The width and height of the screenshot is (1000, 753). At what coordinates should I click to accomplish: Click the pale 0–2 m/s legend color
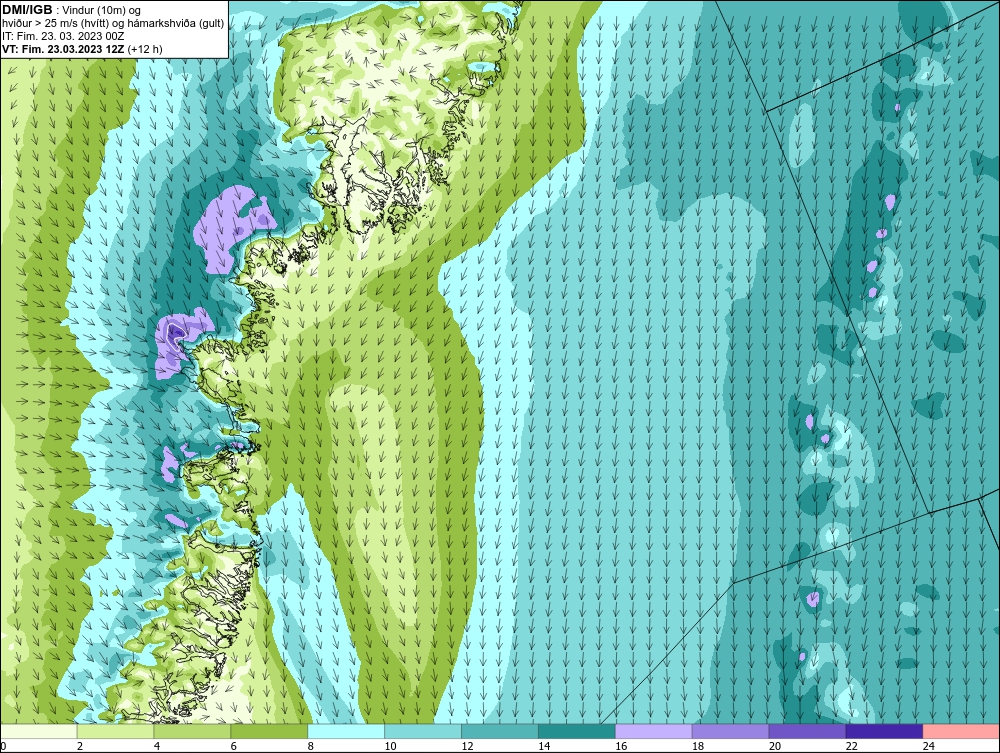[x=39, y=731]
